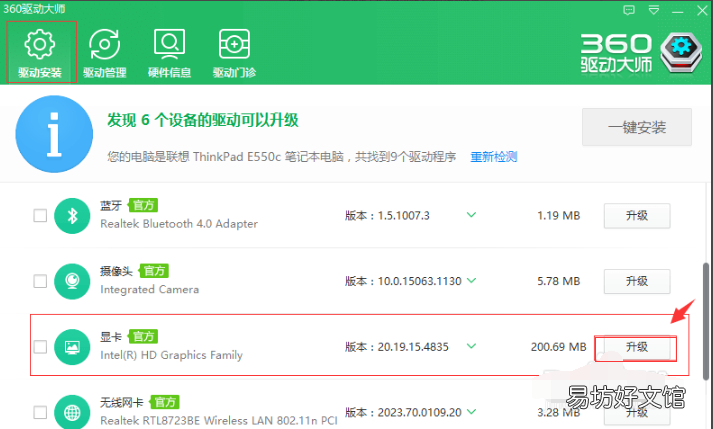Expand version dropdown for 10.0.15063.1130
The width and height of the screenshot is (713, 429).
point(472,280)
